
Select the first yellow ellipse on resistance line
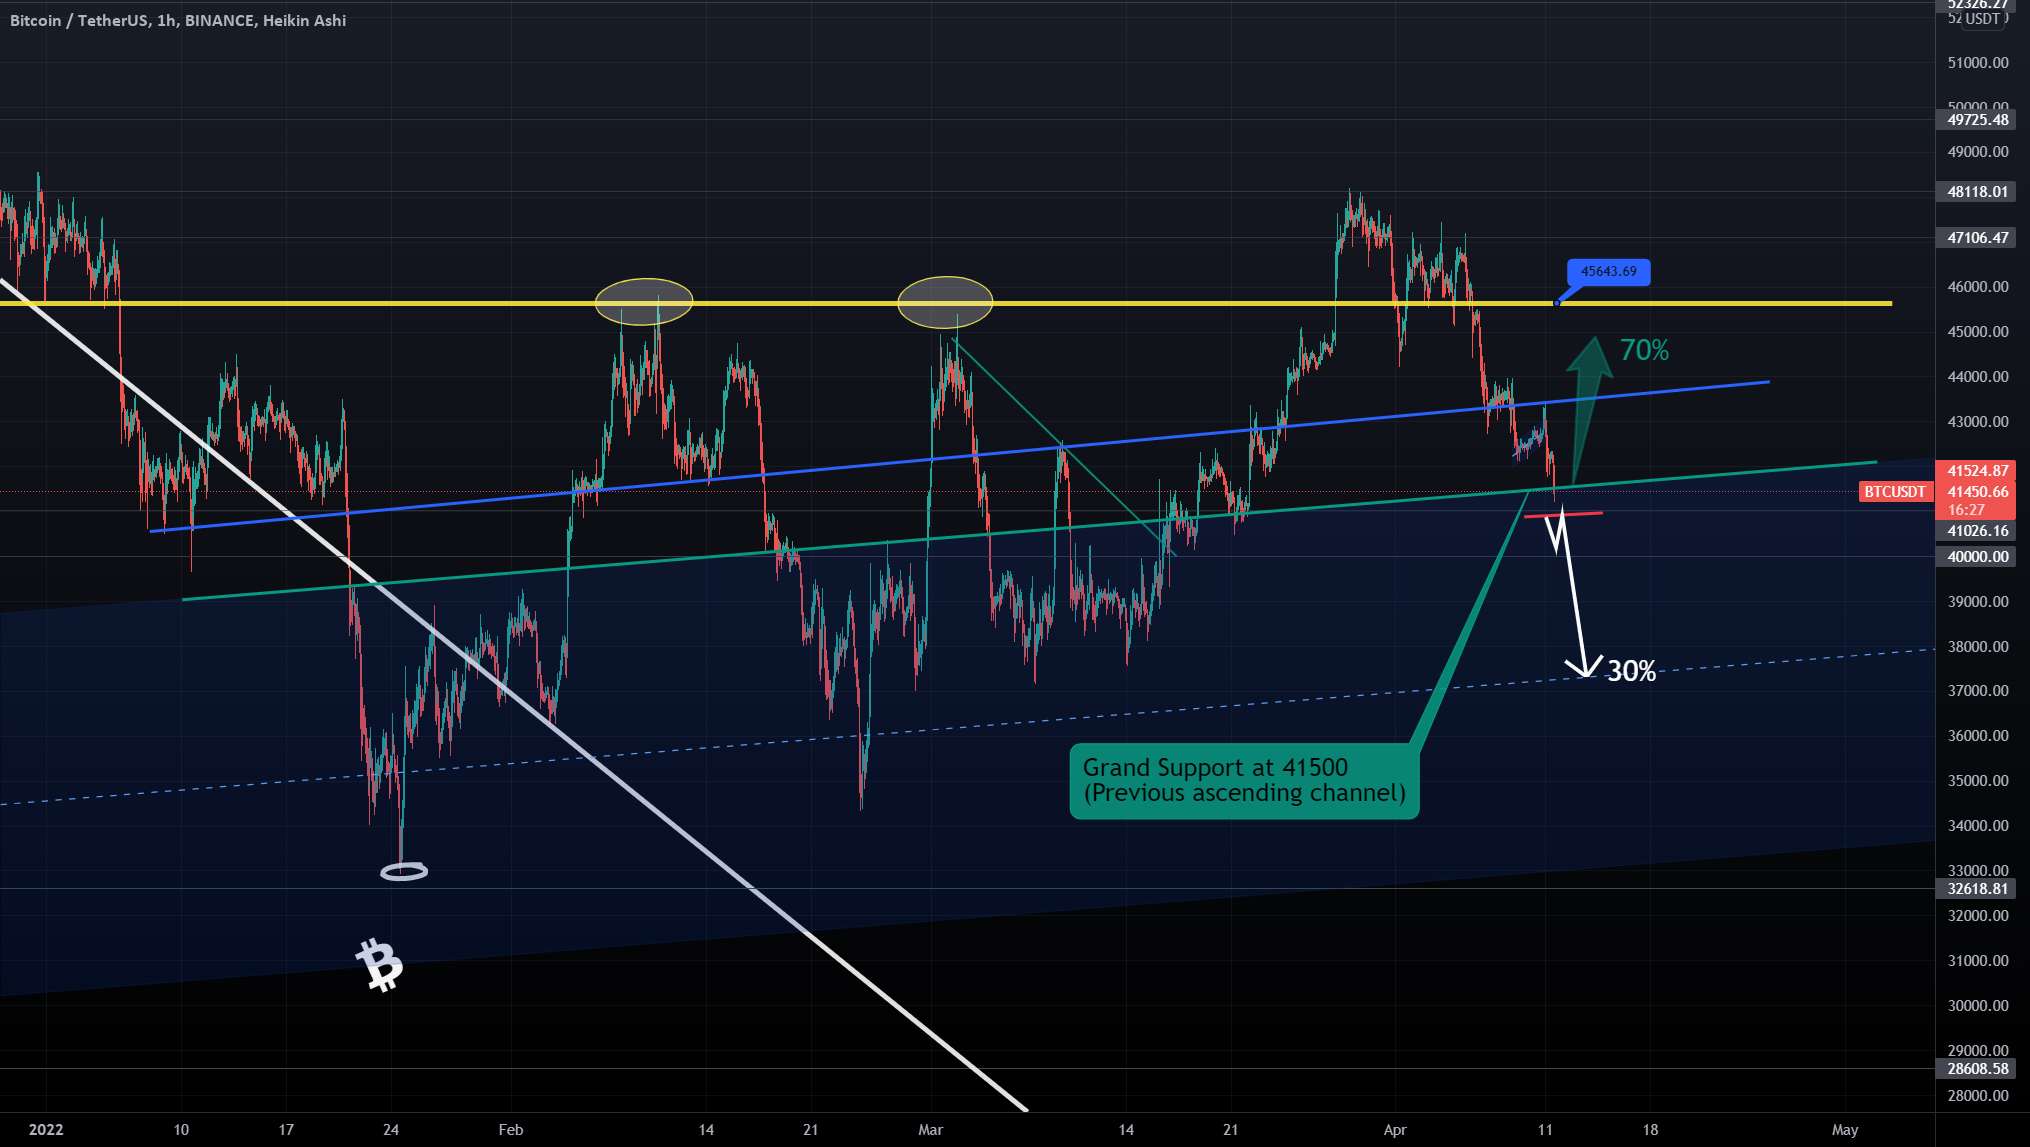pyautogui.click(x=644, y=302)
